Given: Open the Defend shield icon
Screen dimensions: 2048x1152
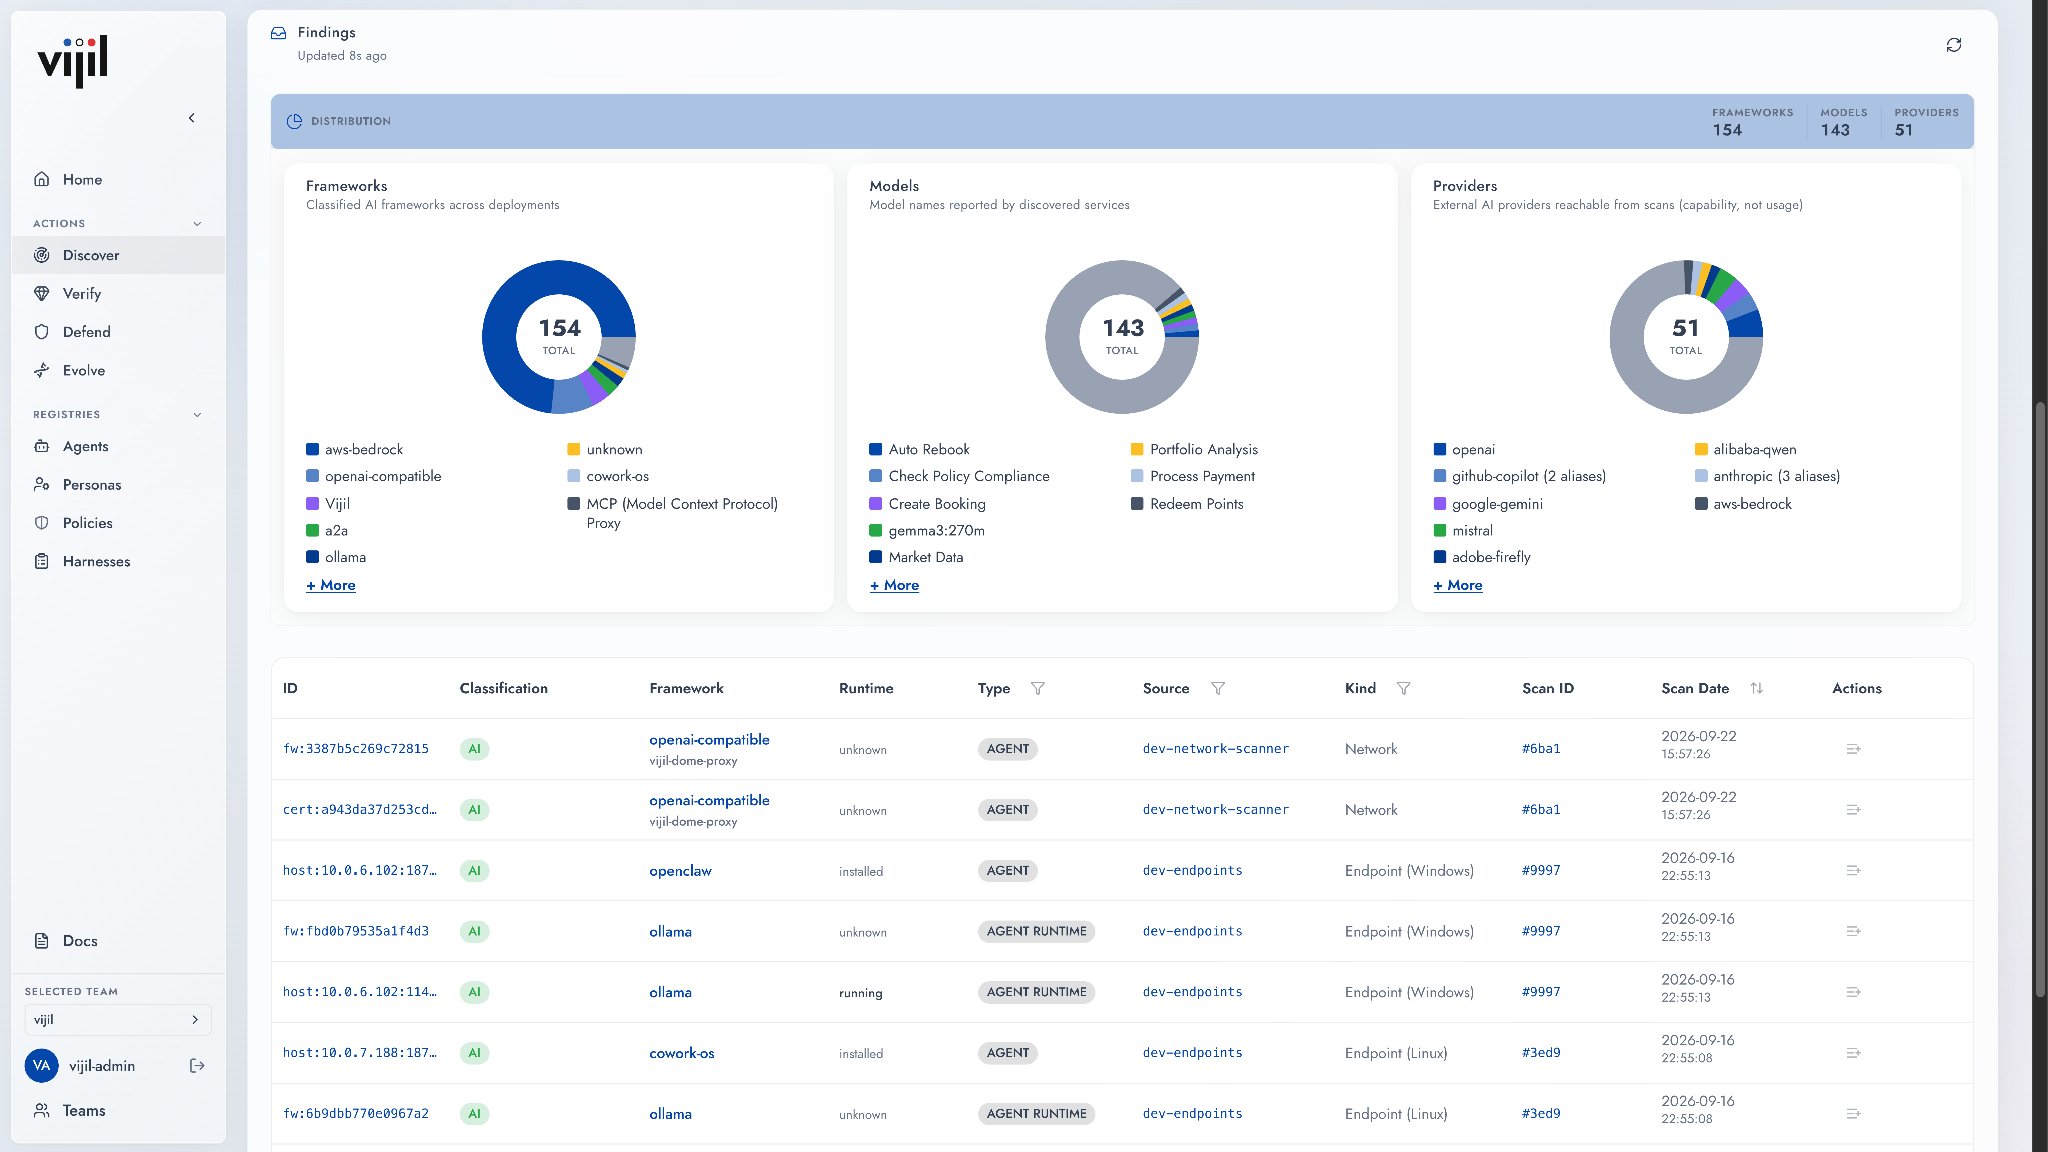Looking at the screenshot, I should click(x=42, y=332).
